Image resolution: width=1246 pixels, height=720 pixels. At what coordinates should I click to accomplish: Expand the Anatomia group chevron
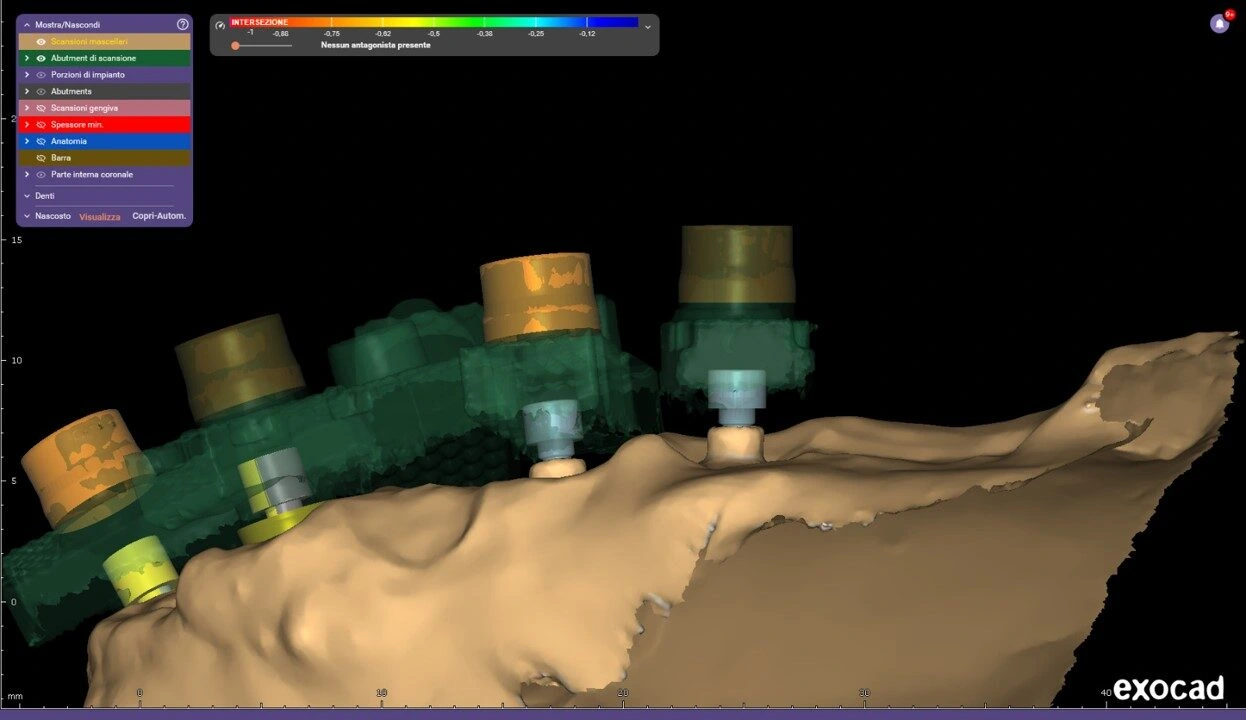[27, 141]
